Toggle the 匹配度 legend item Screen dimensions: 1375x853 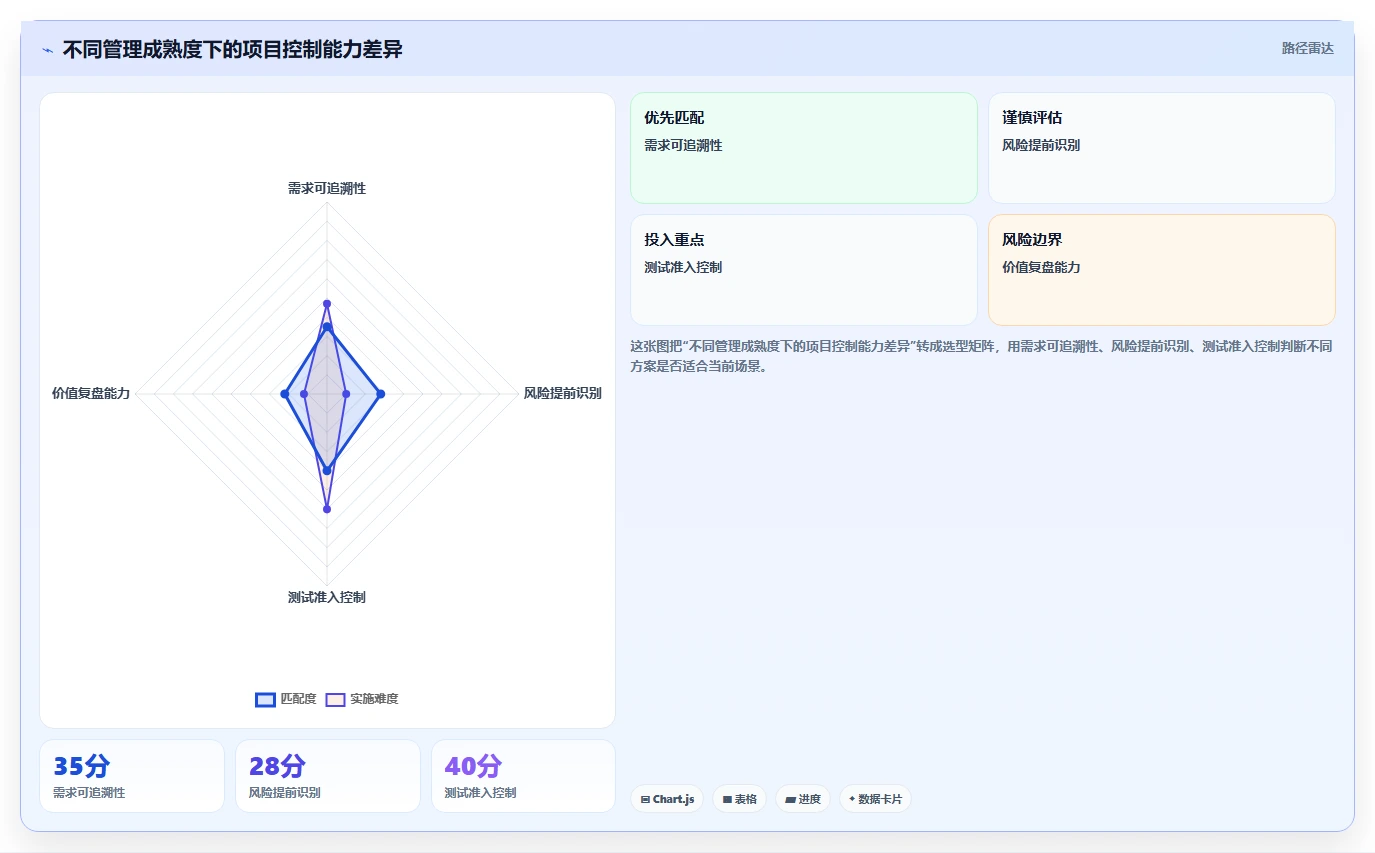(286, 699)
